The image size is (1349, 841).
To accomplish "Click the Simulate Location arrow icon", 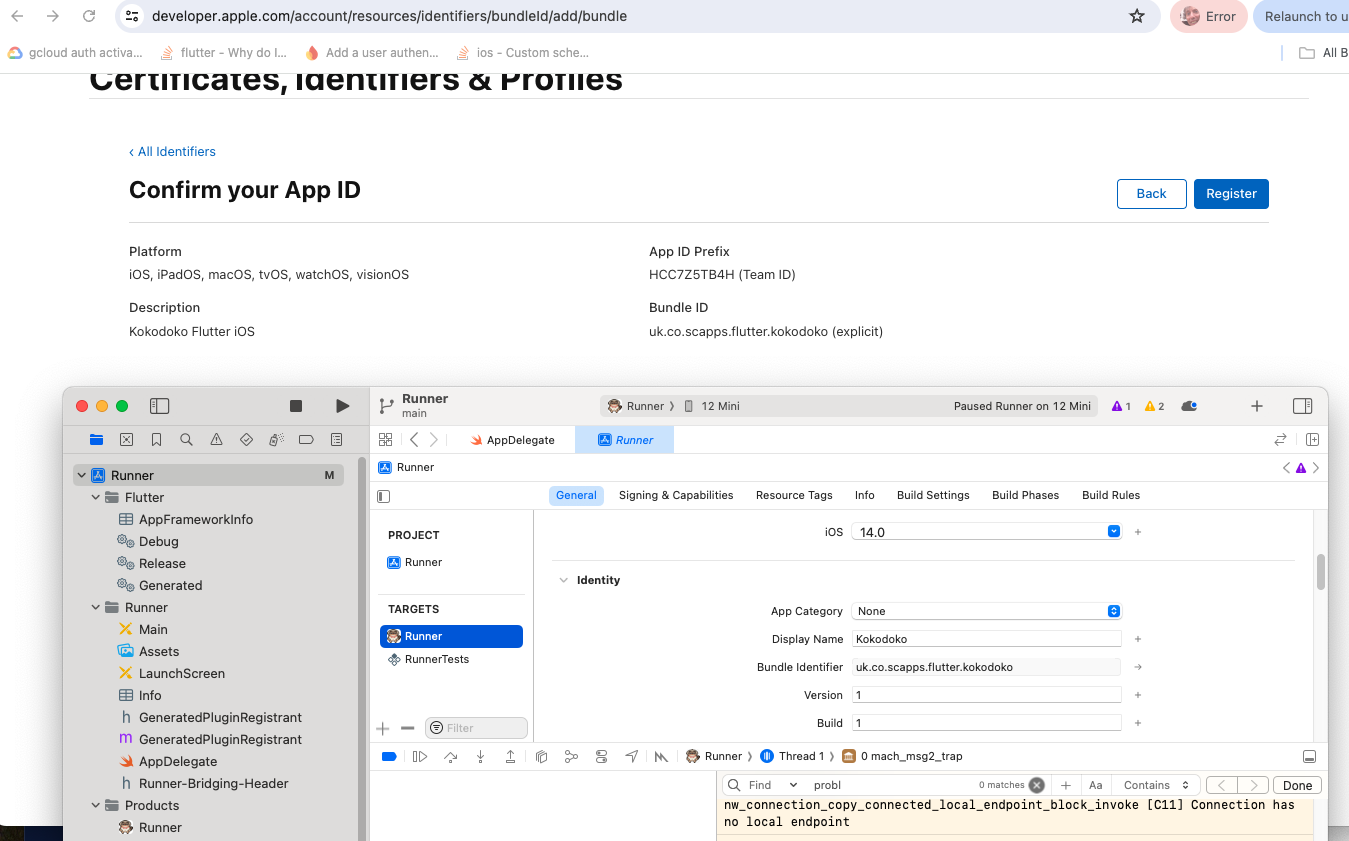I will point(631,757).
